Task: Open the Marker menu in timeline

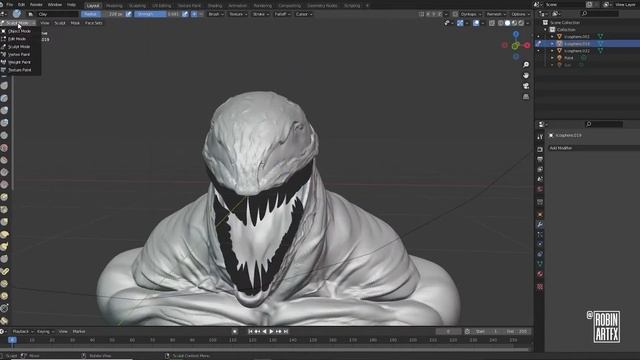Action: [x=79, y=331]
